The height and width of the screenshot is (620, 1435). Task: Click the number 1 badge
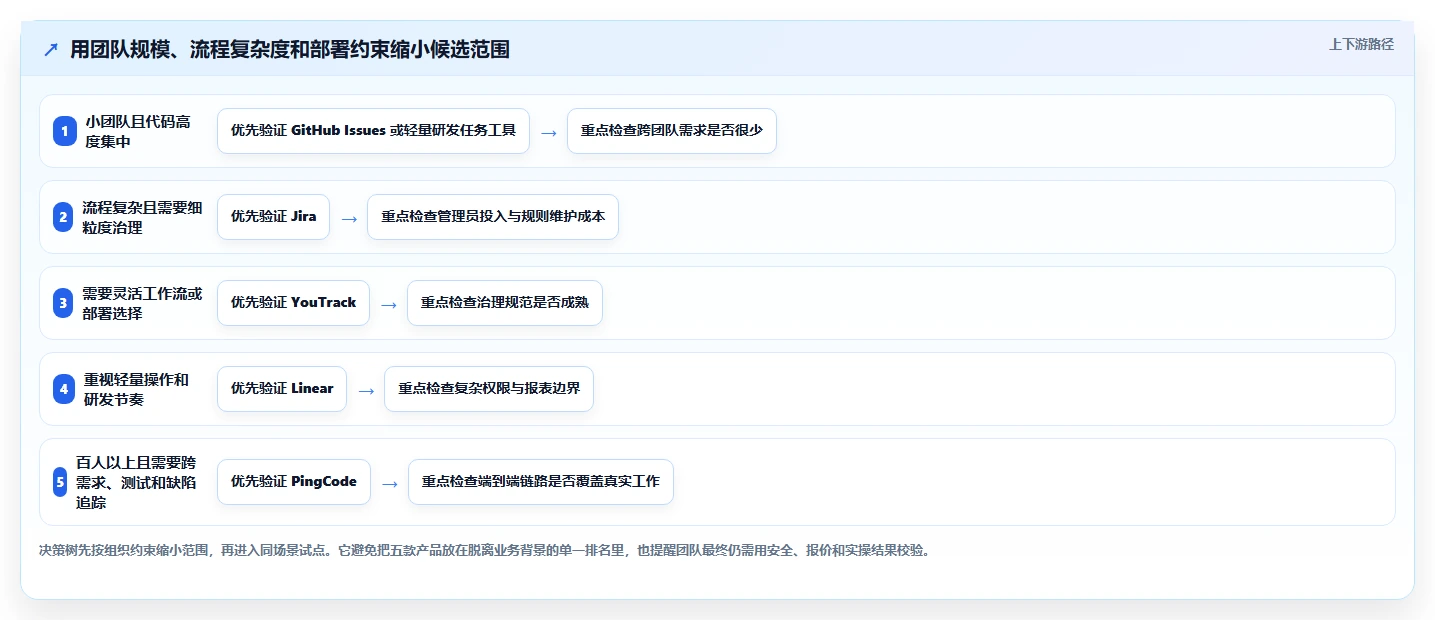coord(65,131)
